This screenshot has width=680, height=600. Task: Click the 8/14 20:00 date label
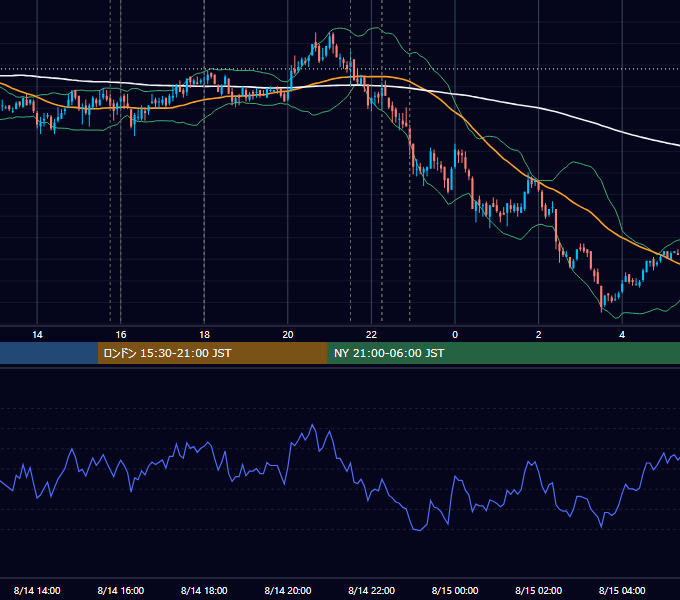click(288, 590)
